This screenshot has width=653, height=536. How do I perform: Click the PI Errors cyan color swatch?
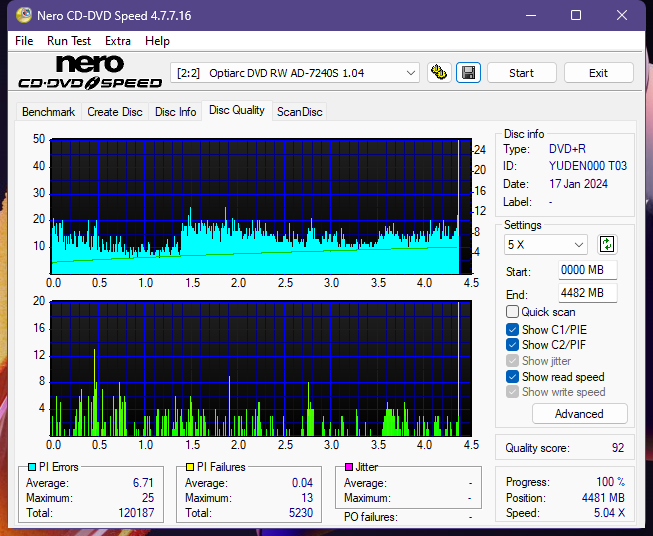click(32, 467)
